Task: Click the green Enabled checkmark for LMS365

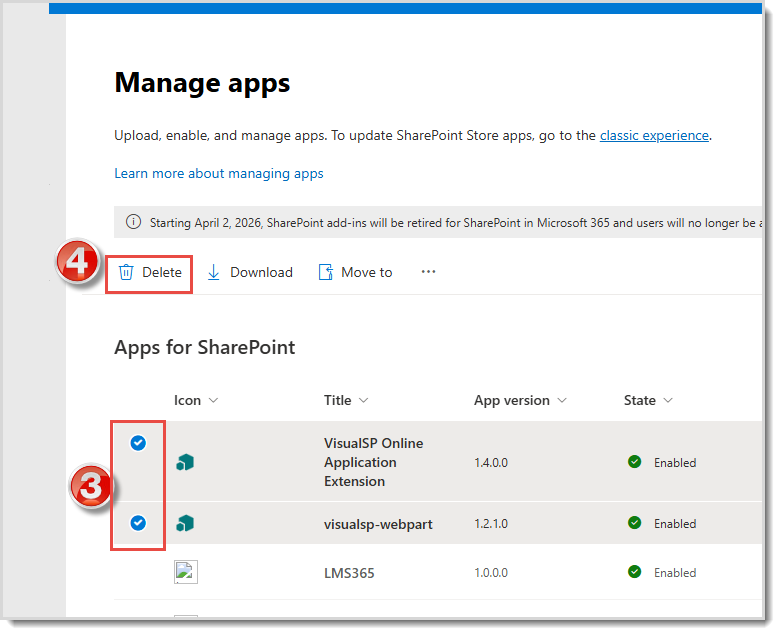Action: pyautogui.click(x=634, y=572)
